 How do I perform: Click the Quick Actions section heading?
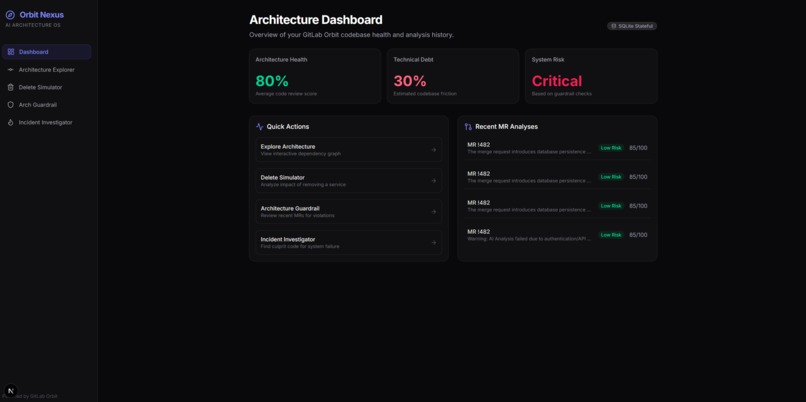(x=288, y=126)
